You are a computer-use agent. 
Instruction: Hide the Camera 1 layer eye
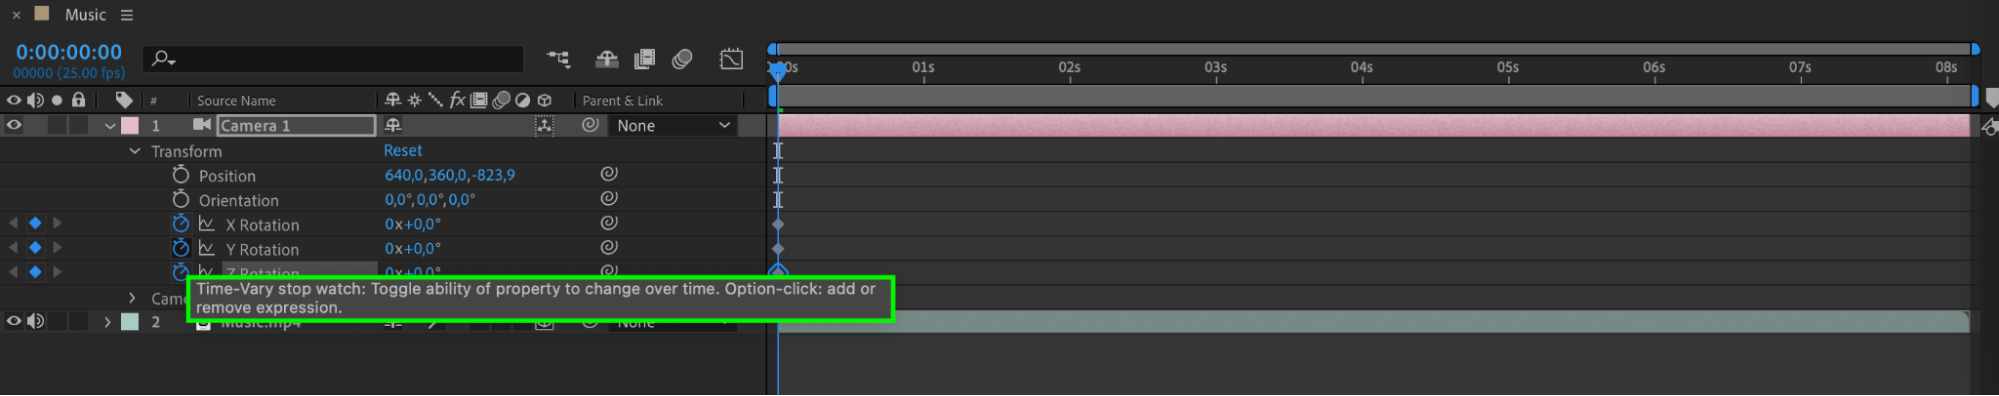click(14, 125)
